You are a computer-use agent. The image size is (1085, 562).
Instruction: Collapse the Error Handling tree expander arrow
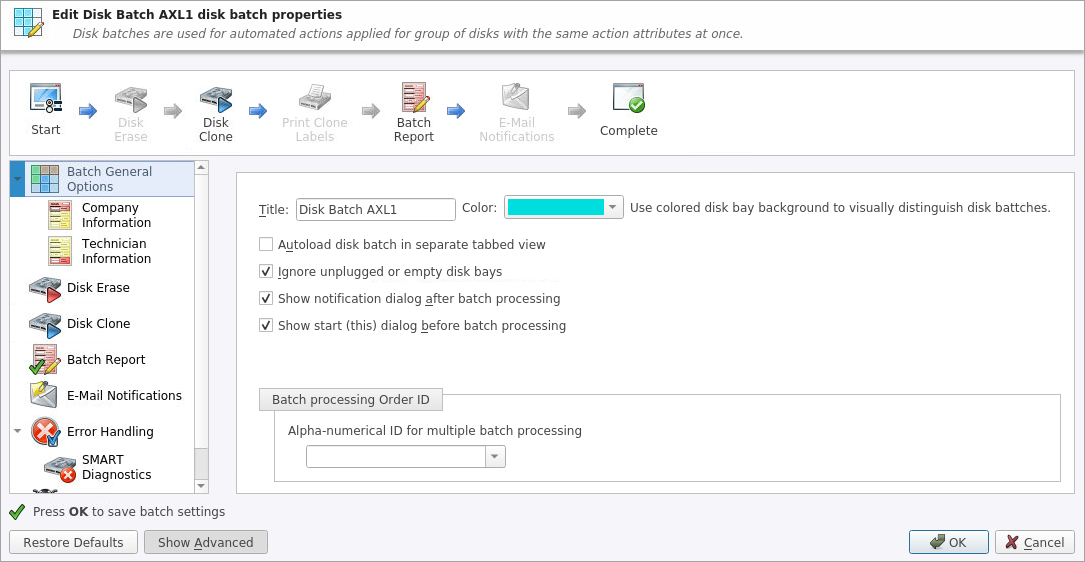(x=17, y=431)
